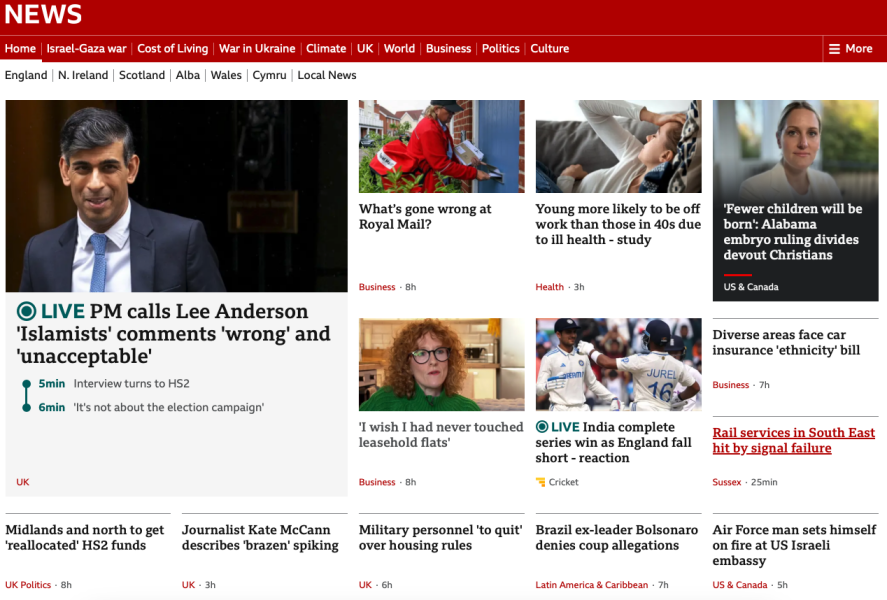Open the cricket players photo
887x600 pixels.
[x=618, y=364]
